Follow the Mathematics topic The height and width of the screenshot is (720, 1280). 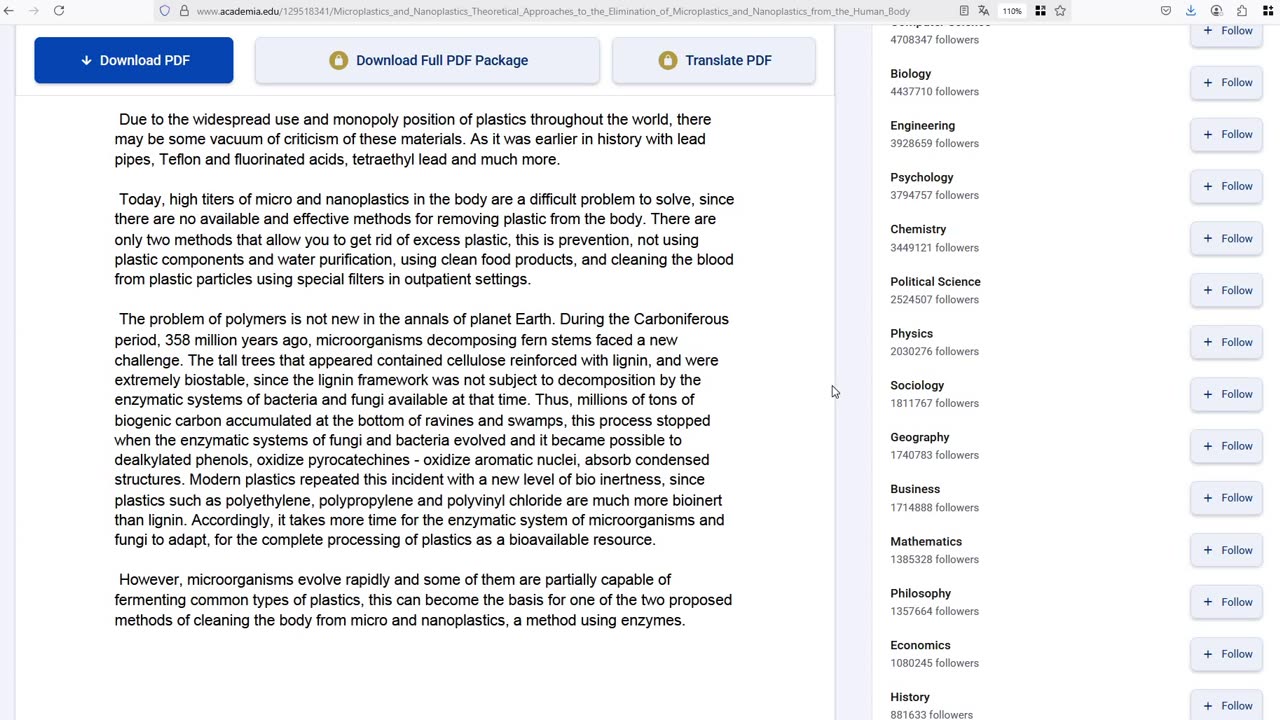(x=1227, y=550)
